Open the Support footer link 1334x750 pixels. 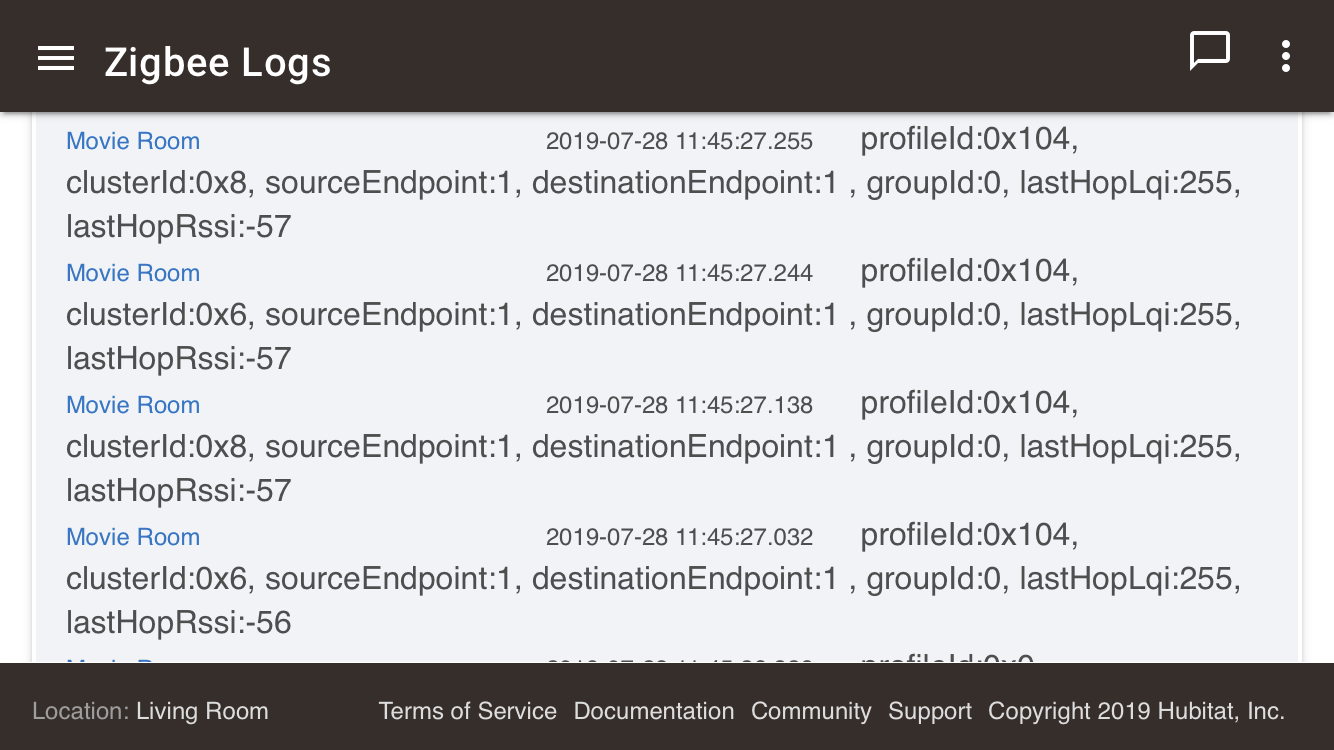pos(930,711)
